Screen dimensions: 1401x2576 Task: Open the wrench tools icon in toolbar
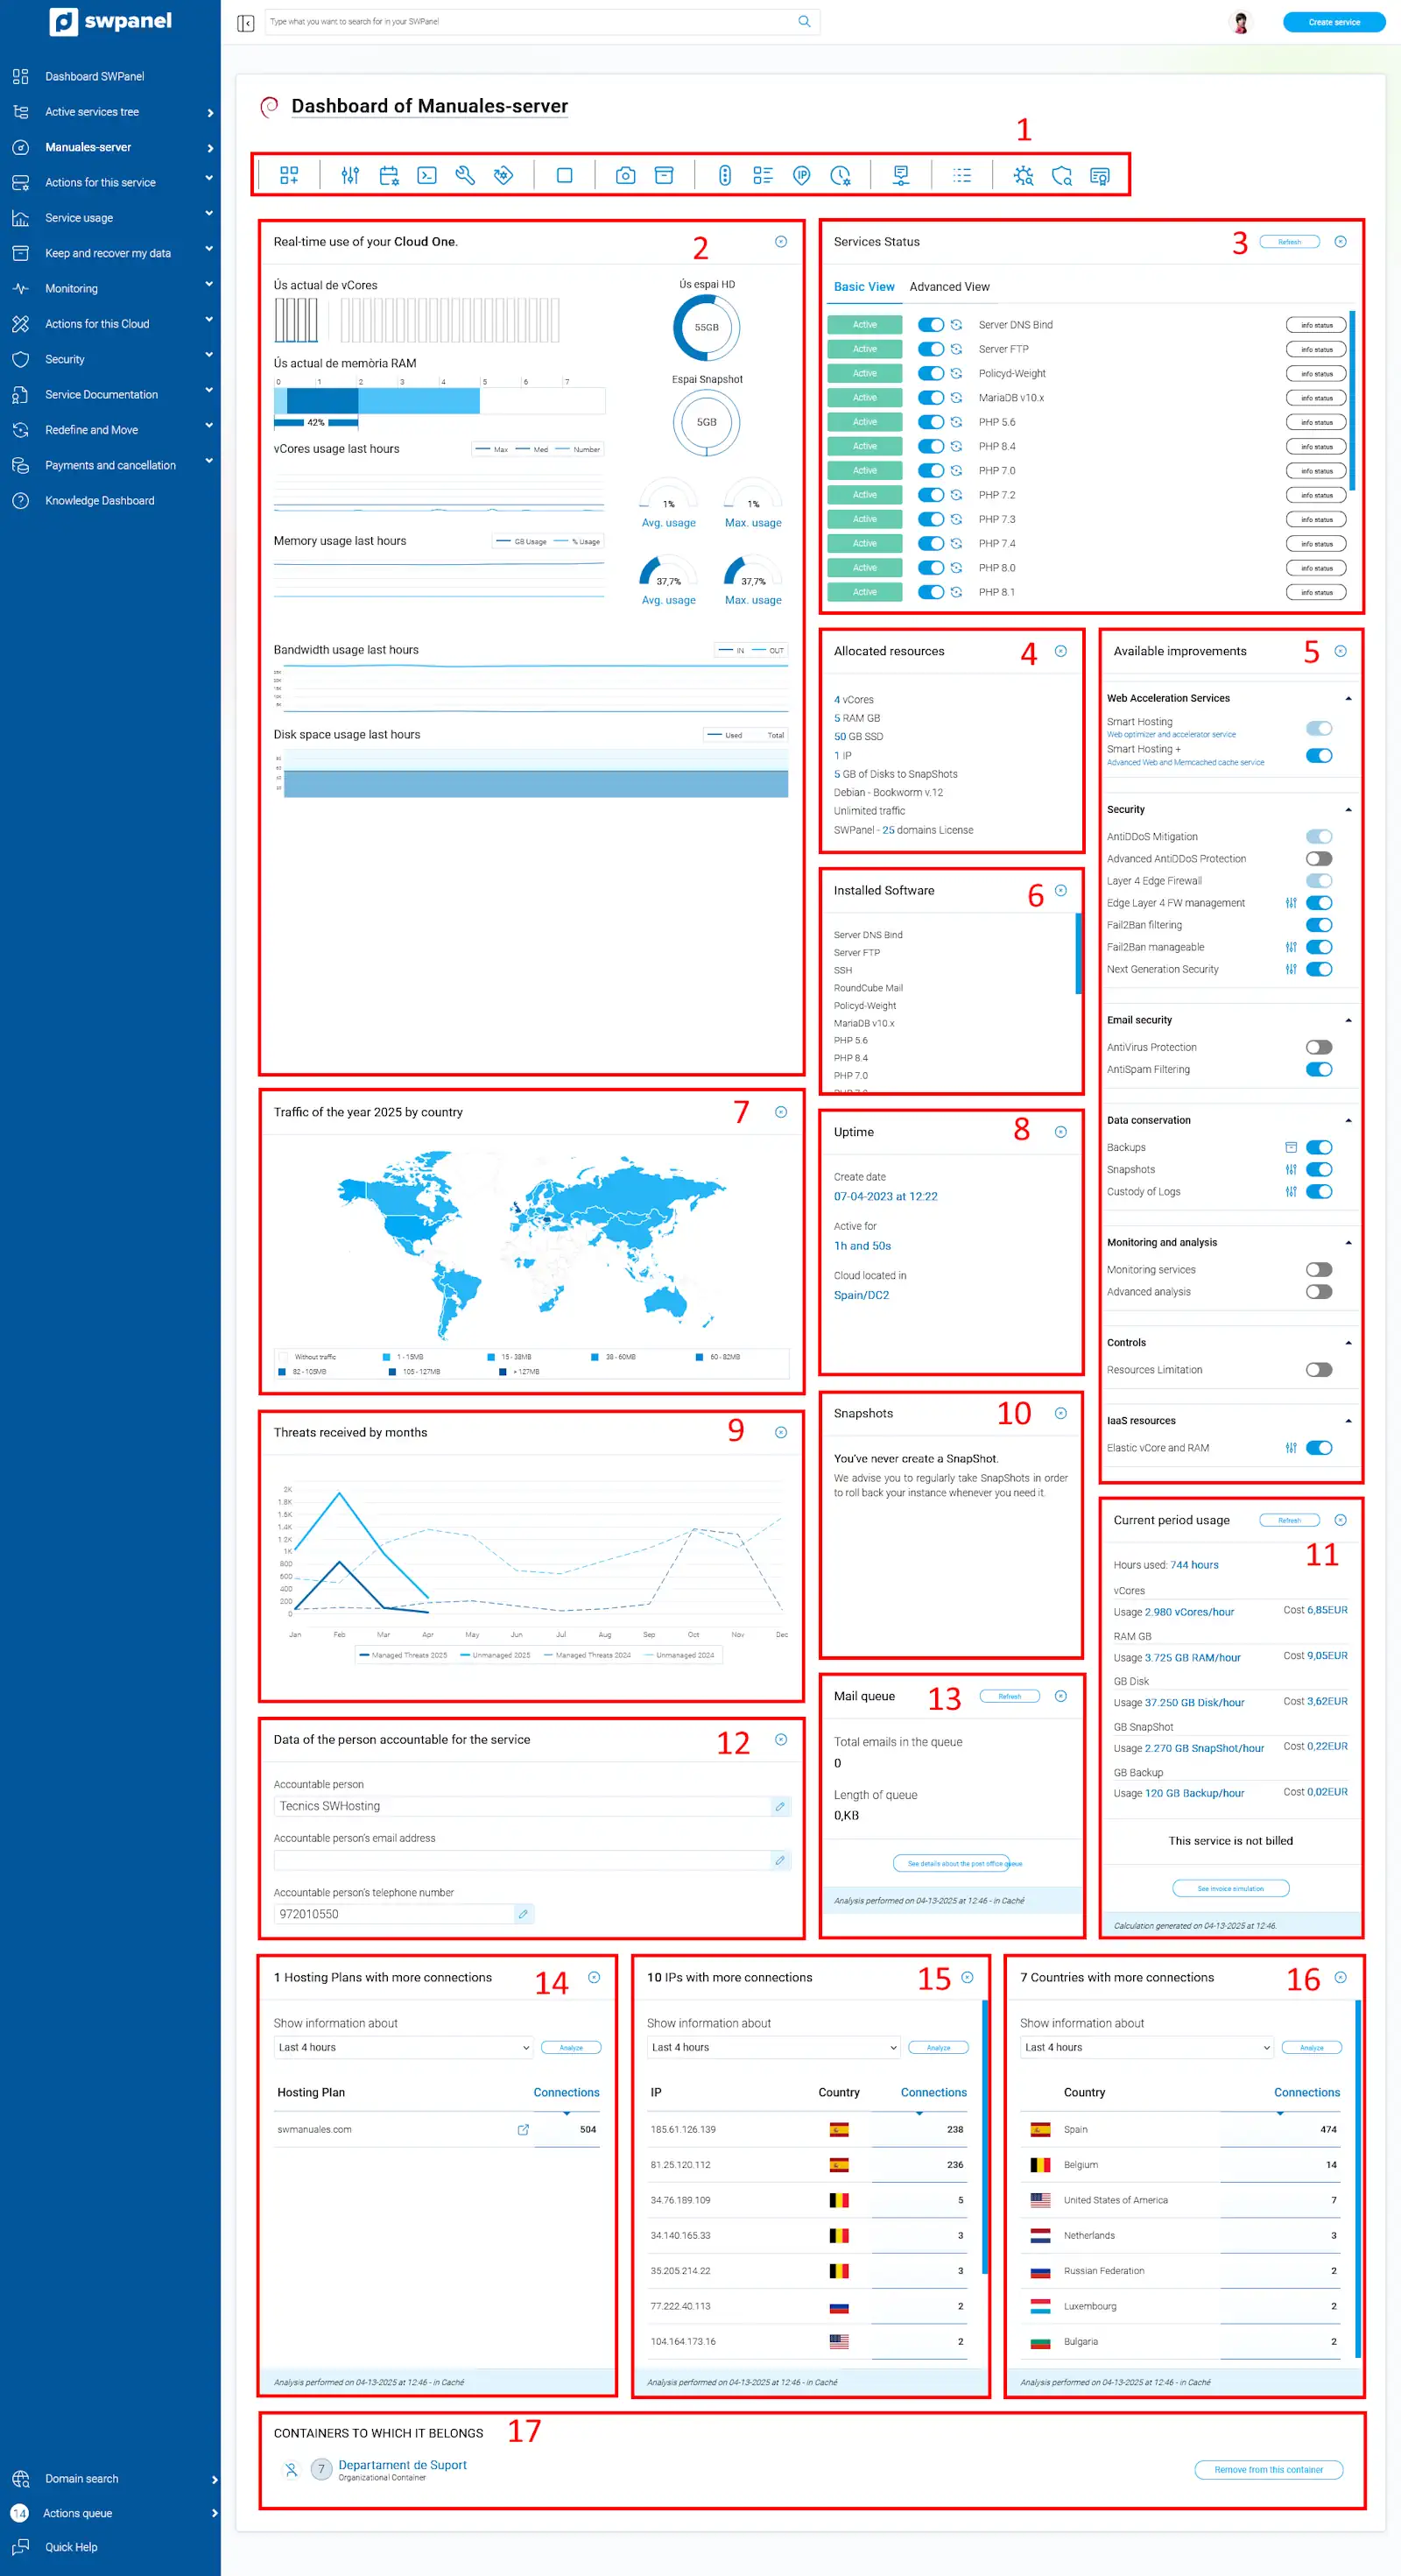click(x=465, y=176)
